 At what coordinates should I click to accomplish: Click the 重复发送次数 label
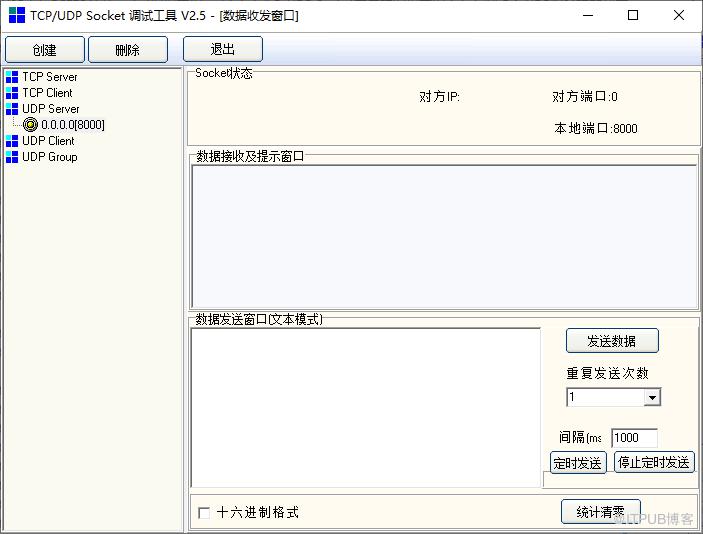coord(608,373)
